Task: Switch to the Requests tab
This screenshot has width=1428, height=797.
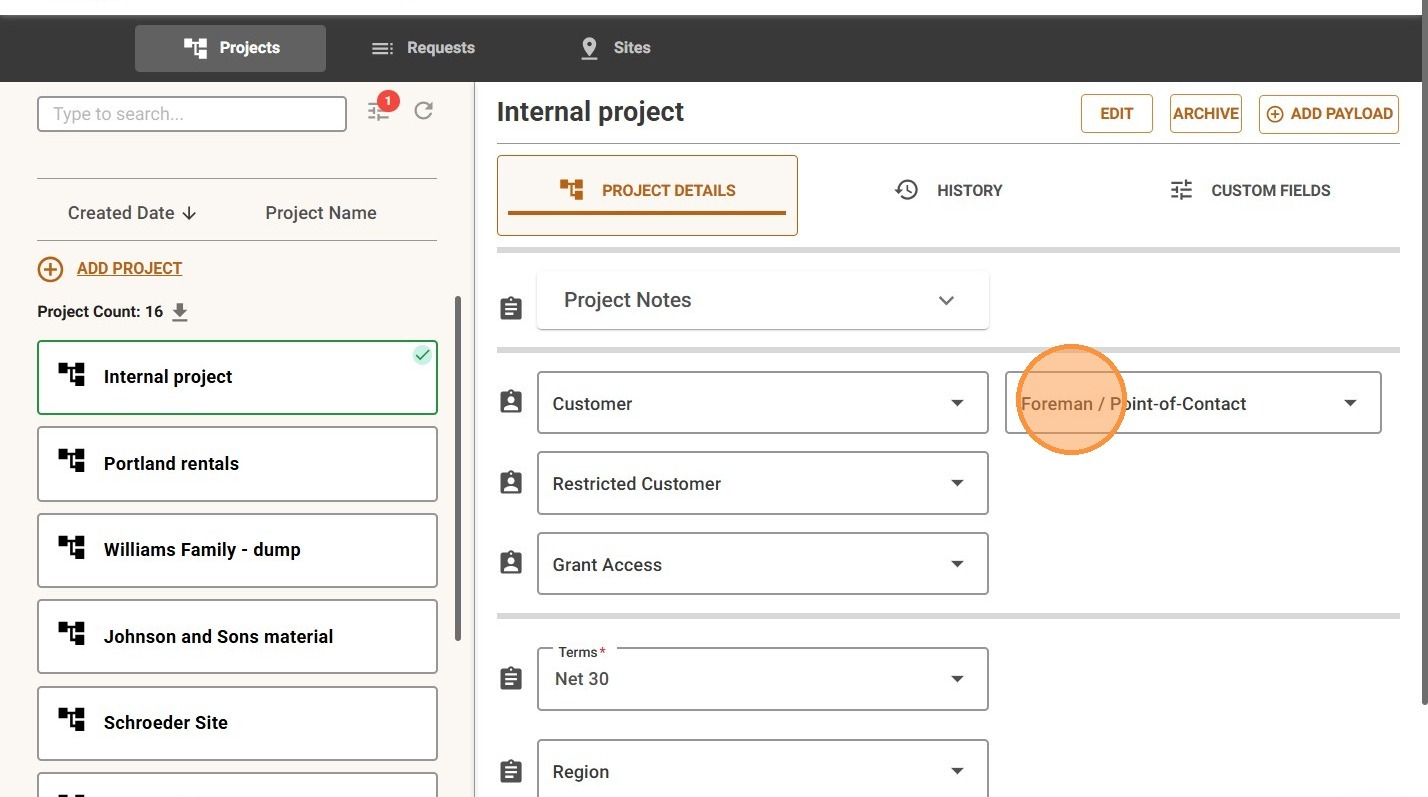Action: point(423,48)
